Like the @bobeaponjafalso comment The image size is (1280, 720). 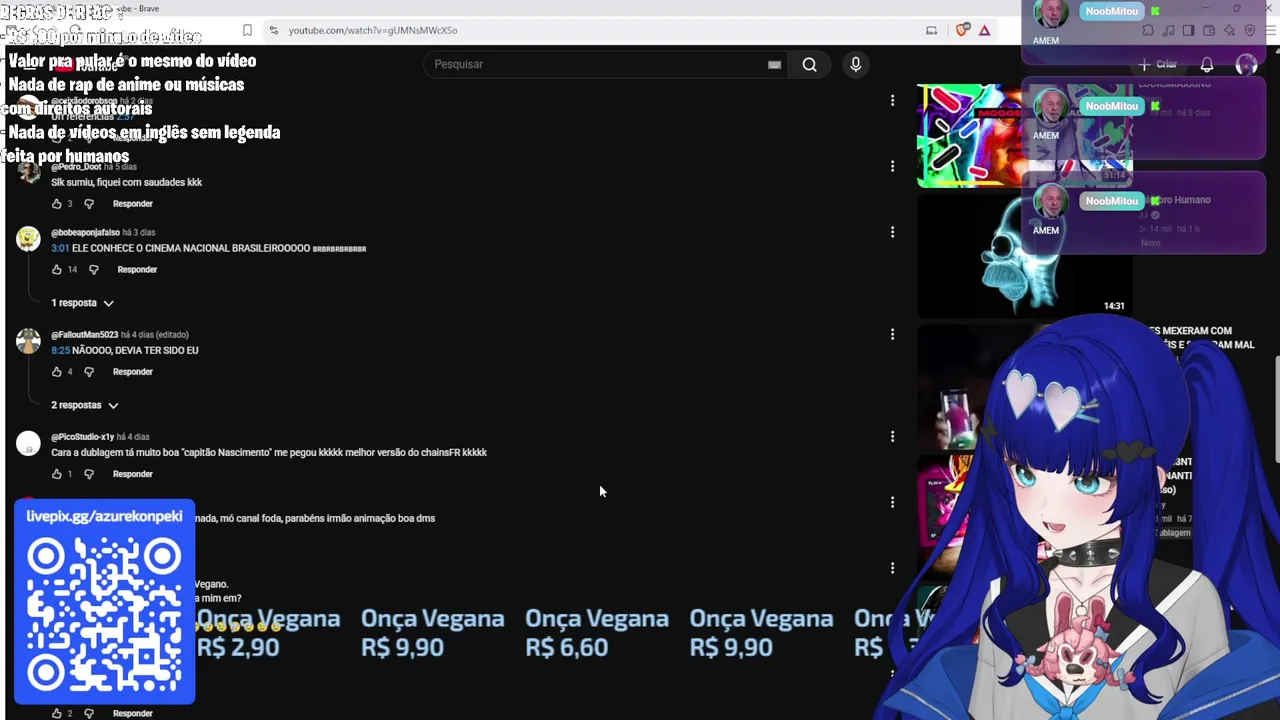tap(56, 270)
